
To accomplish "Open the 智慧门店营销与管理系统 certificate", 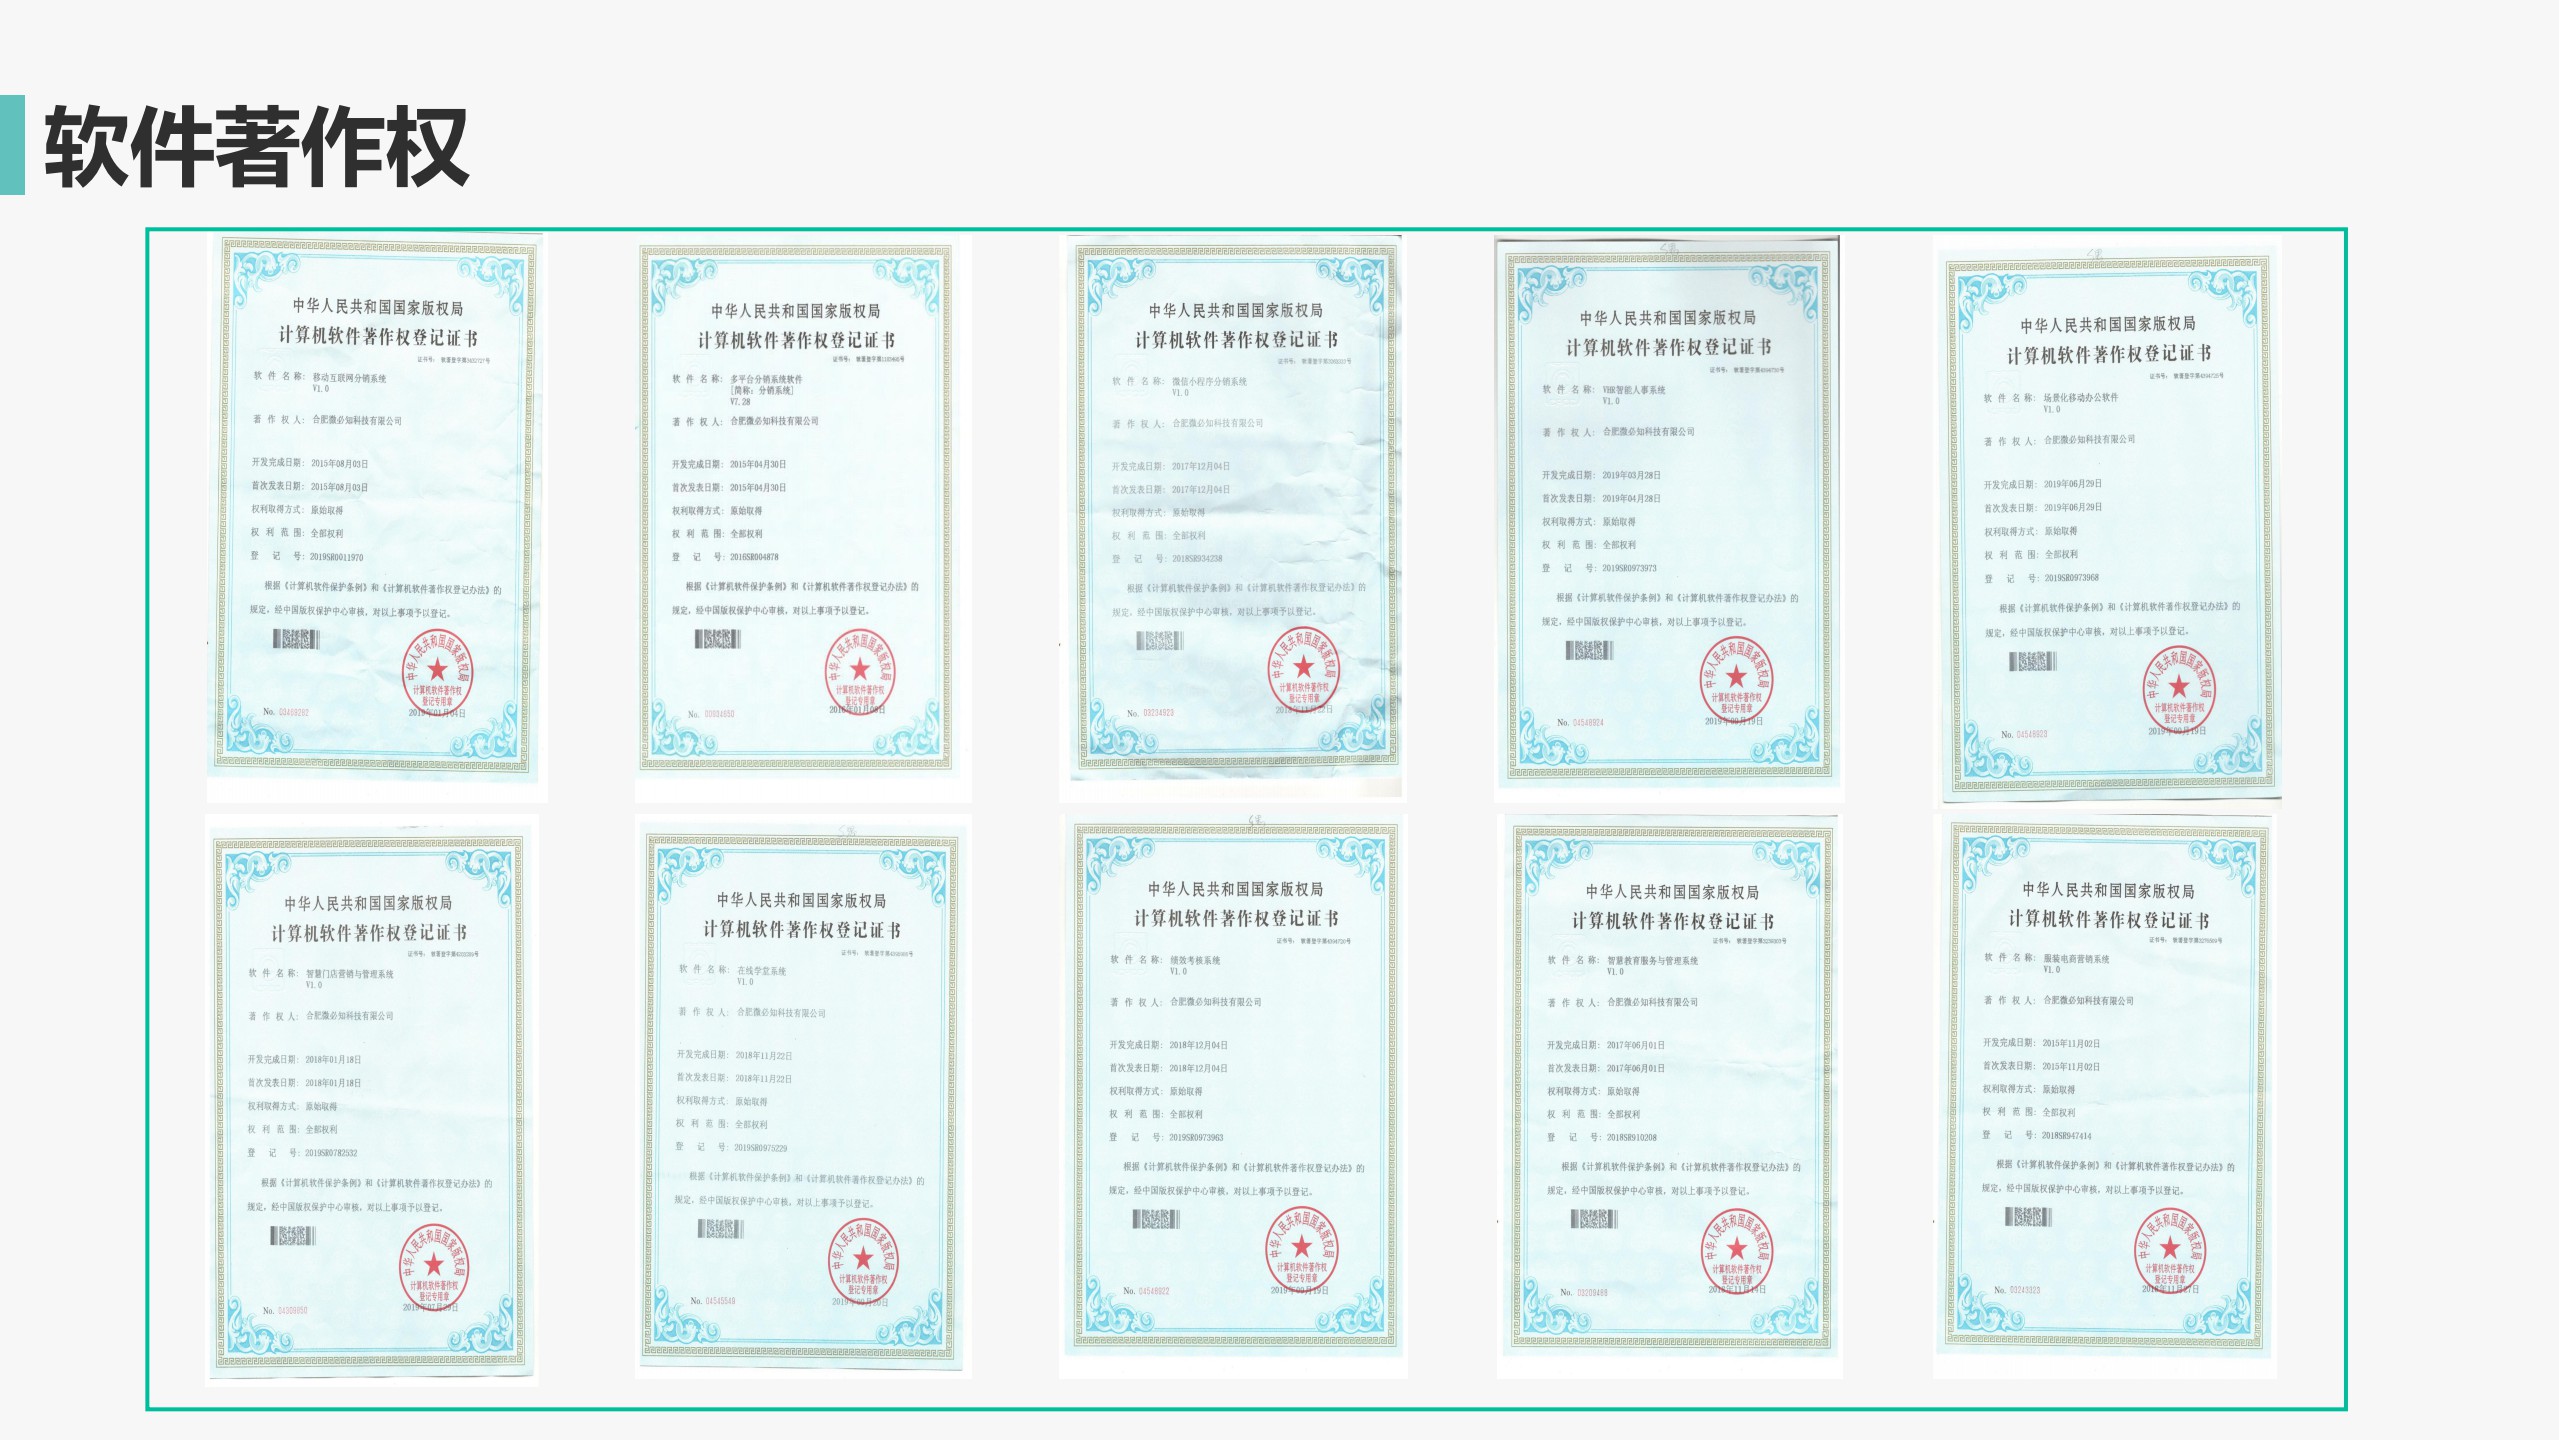I will coord(371,1100).
